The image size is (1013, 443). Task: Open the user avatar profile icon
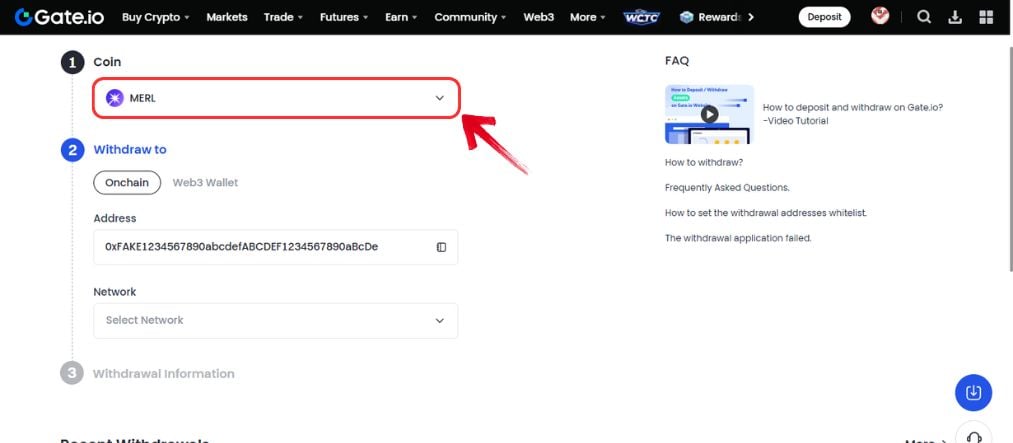click(880, 16)
